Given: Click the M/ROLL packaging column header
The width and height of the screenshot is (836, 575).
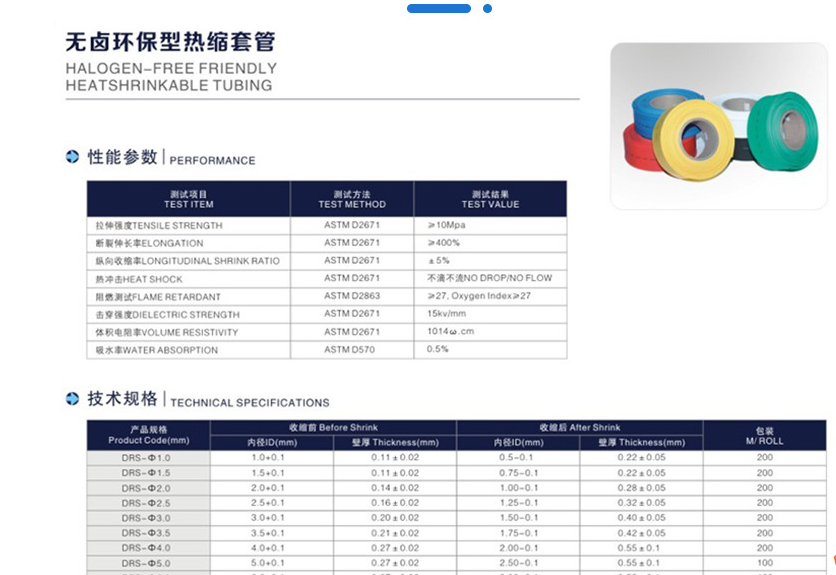Looking at the screenshot, I should [764, 435].
